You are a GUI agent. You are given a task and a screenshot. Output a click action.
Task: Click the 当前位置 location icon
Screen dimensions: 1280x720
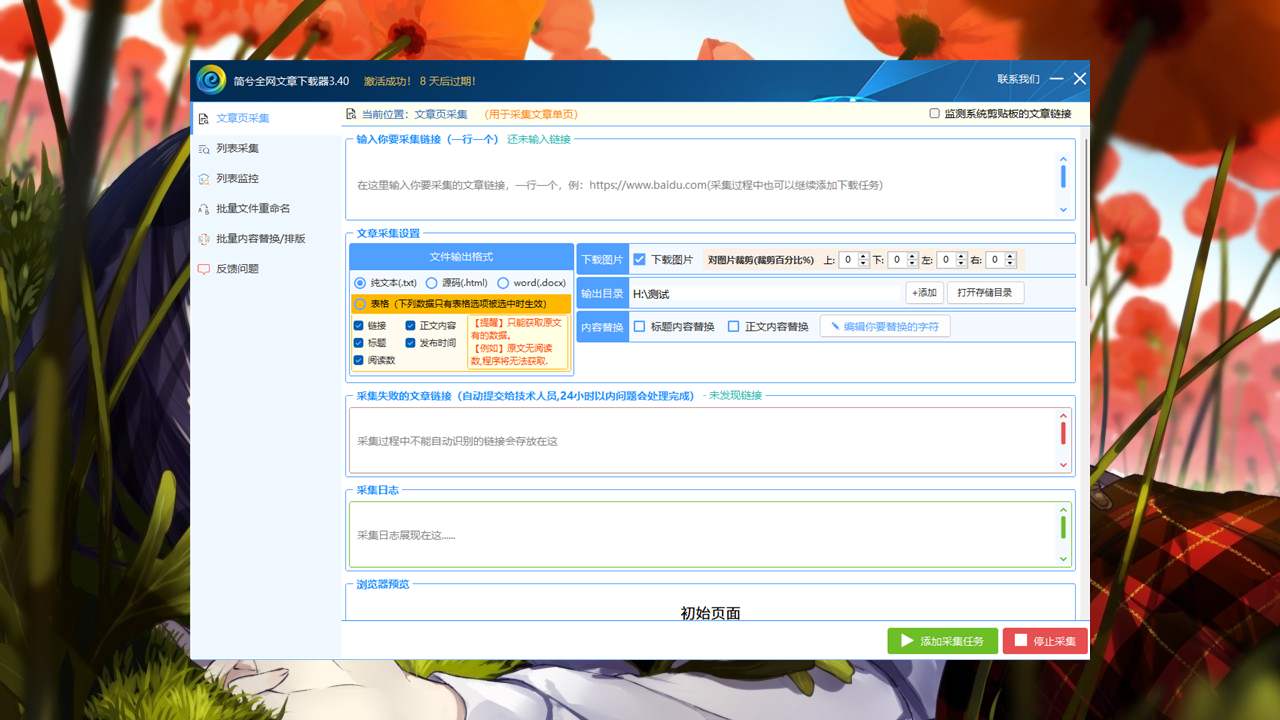click(351, 114)
